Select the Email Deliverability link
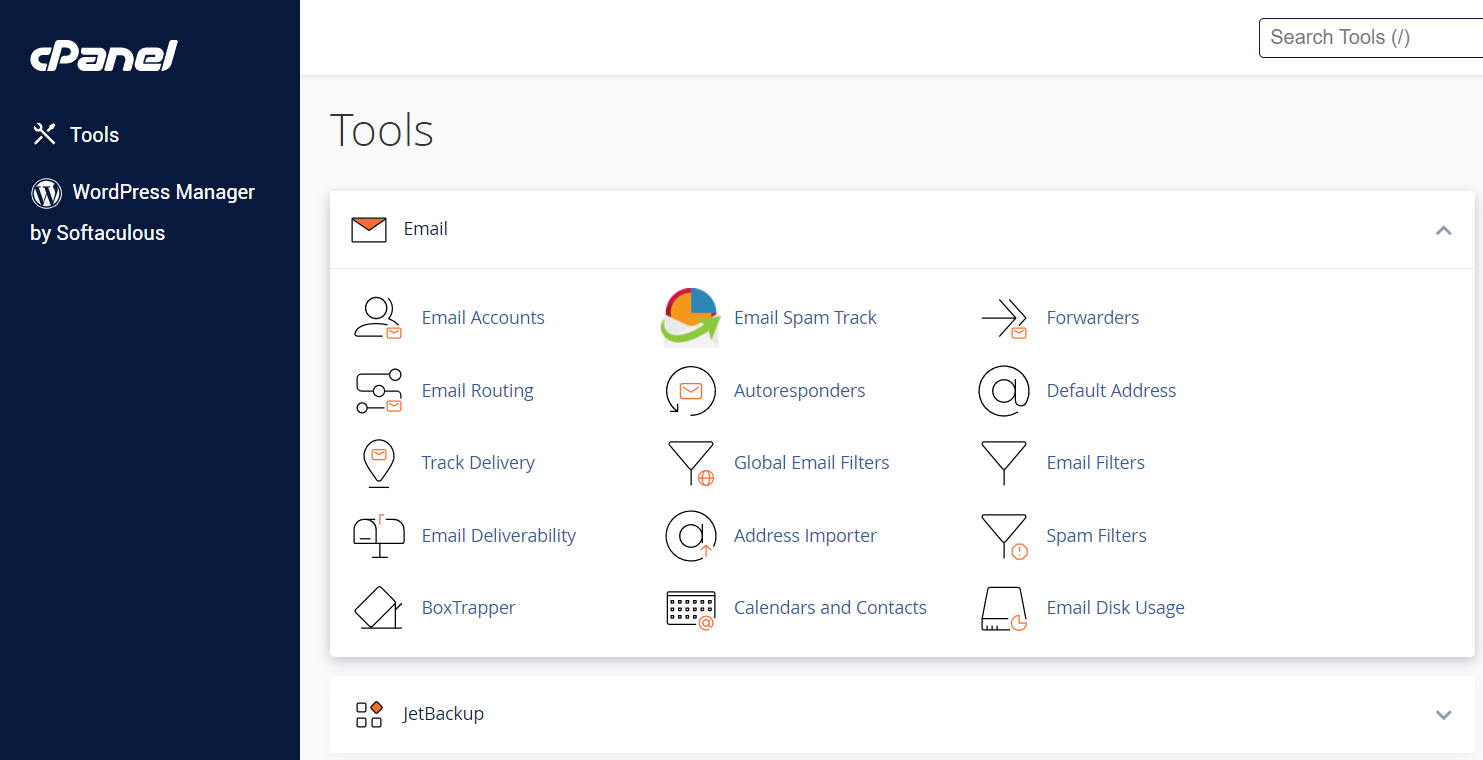Viewport: 1483px width, 760px height. pos(499,536)
